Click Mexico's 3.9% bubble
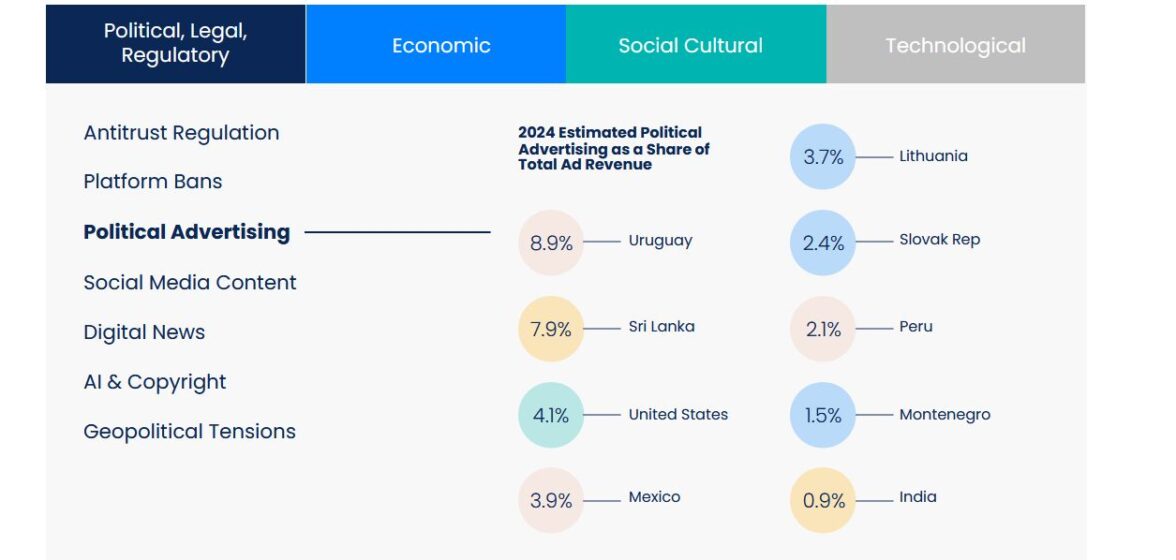Screen dimensions: 1176x560 tap(551, 500)
